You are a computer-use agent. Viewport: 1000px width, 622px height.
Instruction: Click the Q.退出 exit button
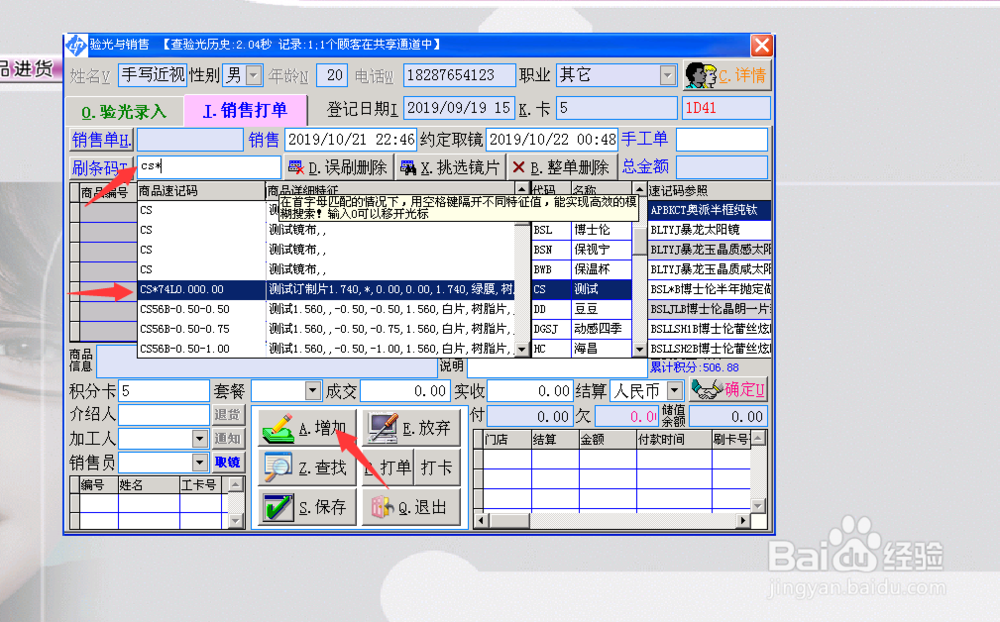click(x=411, y=507)
